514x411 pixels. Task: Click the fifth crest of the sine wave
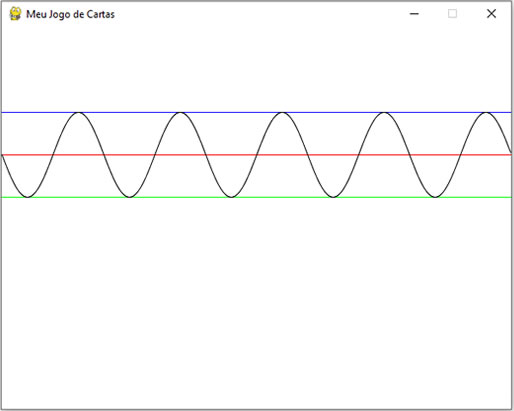[486, 113]
